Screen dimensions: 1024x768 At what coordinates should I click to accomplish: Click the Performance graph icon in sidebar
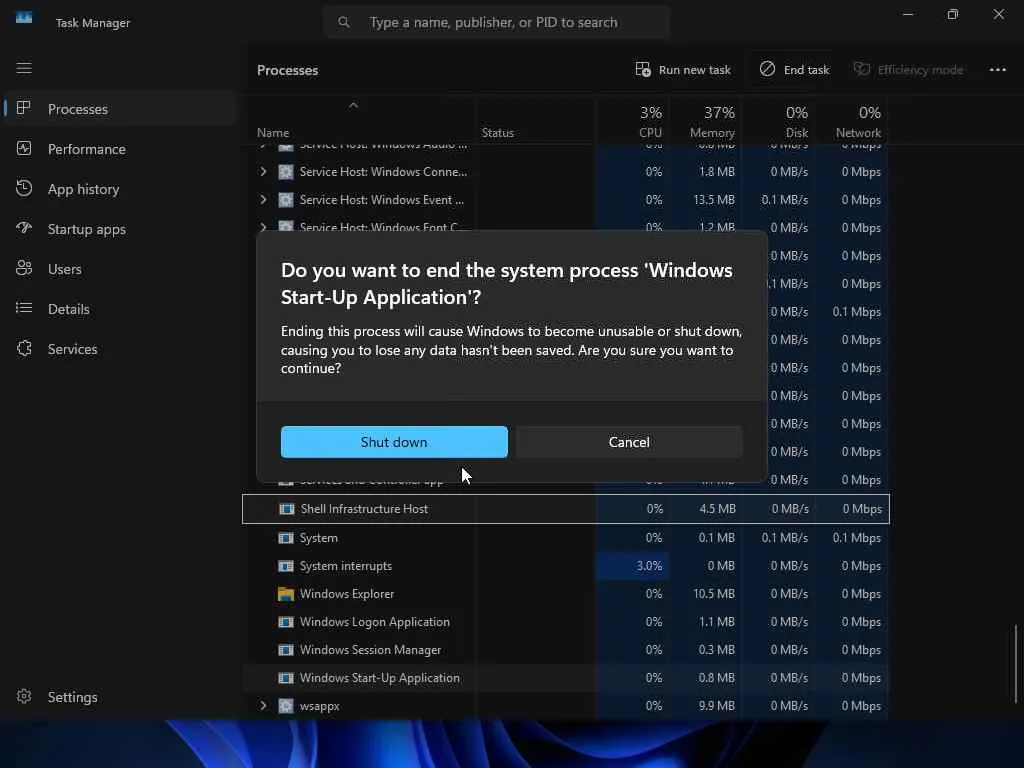click(24, 148)
